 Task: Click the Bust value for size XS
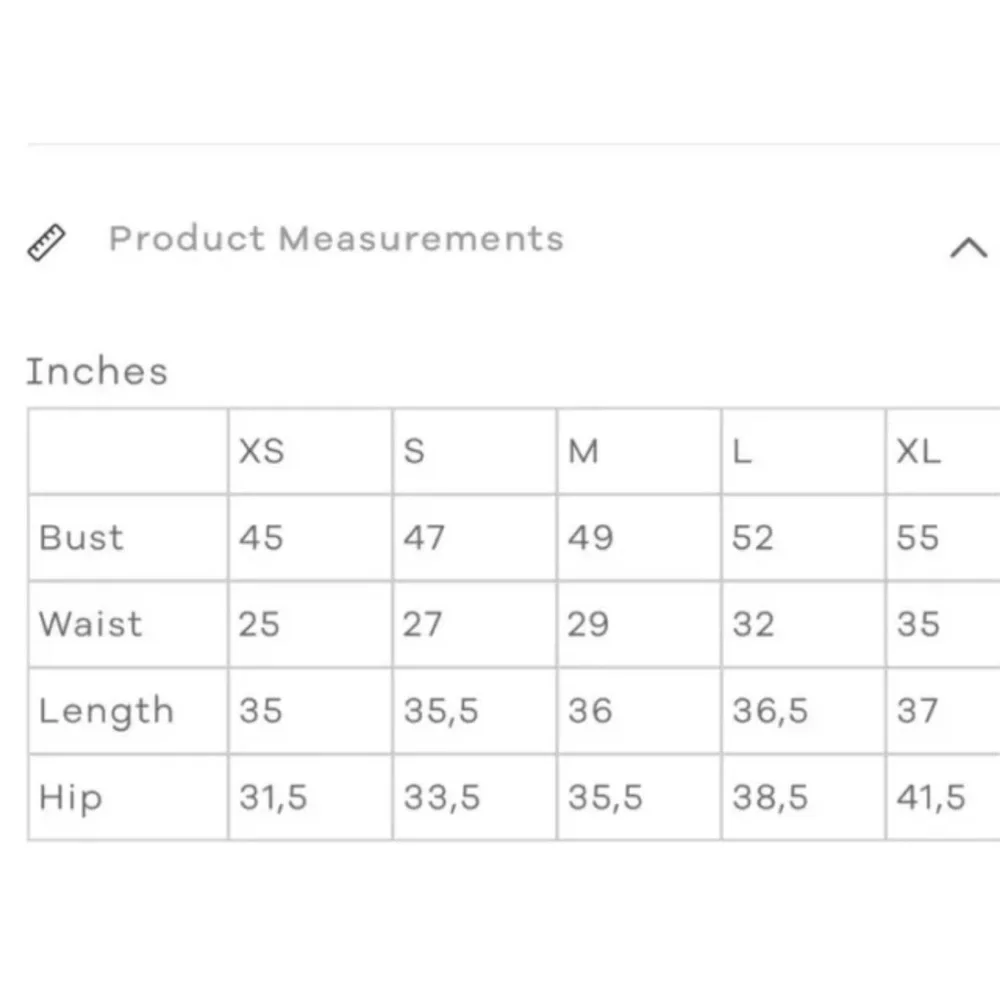click(260, 538)
